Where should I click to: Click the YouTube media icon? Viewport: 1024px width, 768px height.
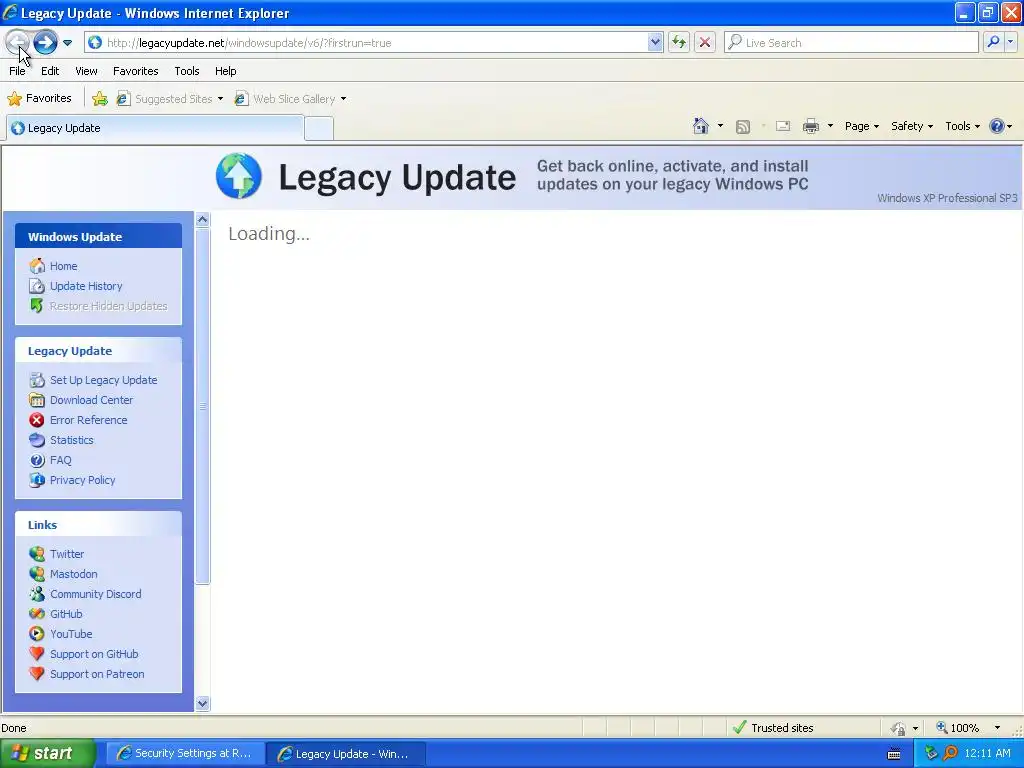click(x=37, y=634)
